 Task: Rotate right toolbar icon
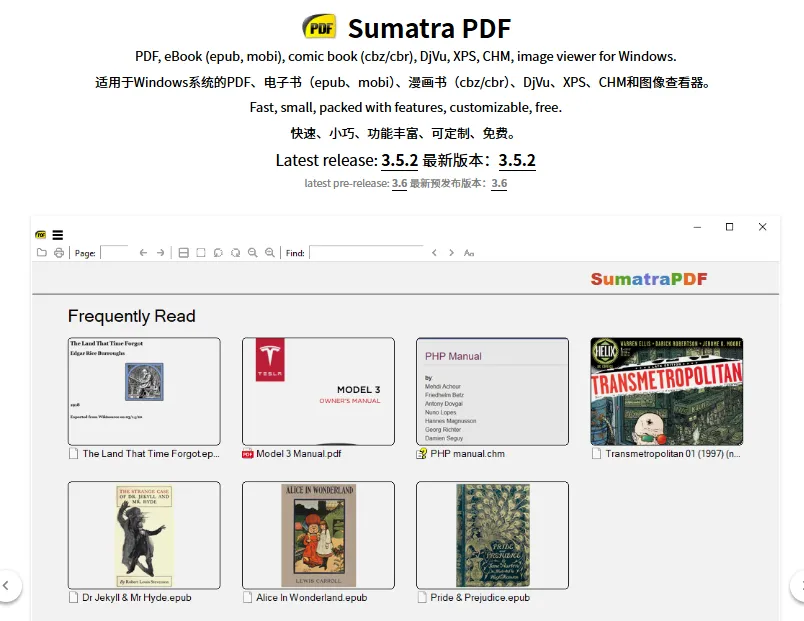(x=235, y=252)
